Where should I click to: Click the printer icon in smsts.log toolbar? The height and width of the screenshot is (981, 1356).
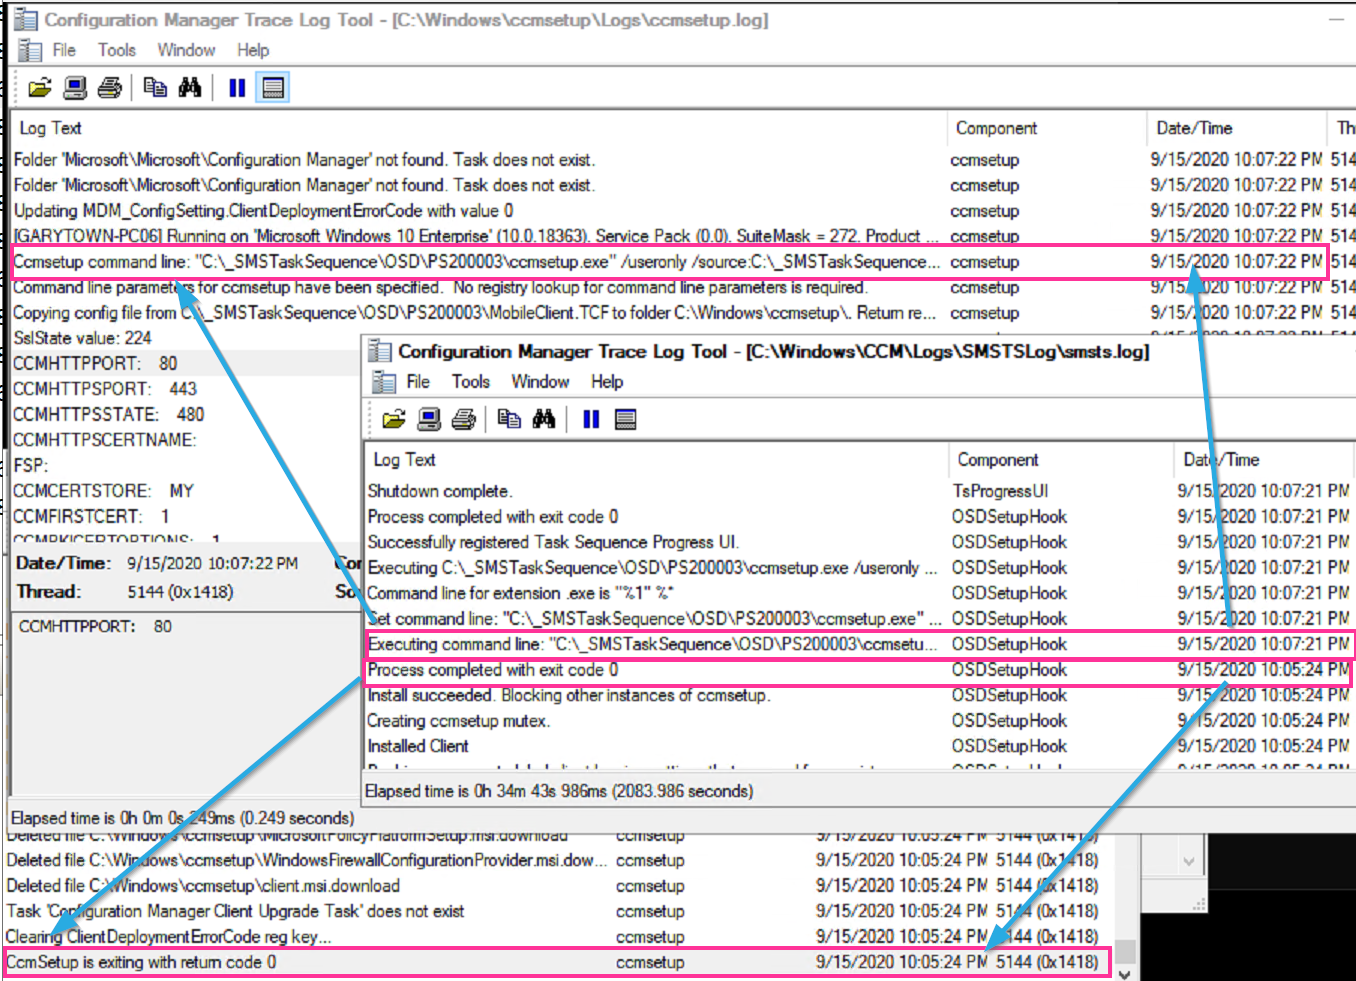(464, 419)
